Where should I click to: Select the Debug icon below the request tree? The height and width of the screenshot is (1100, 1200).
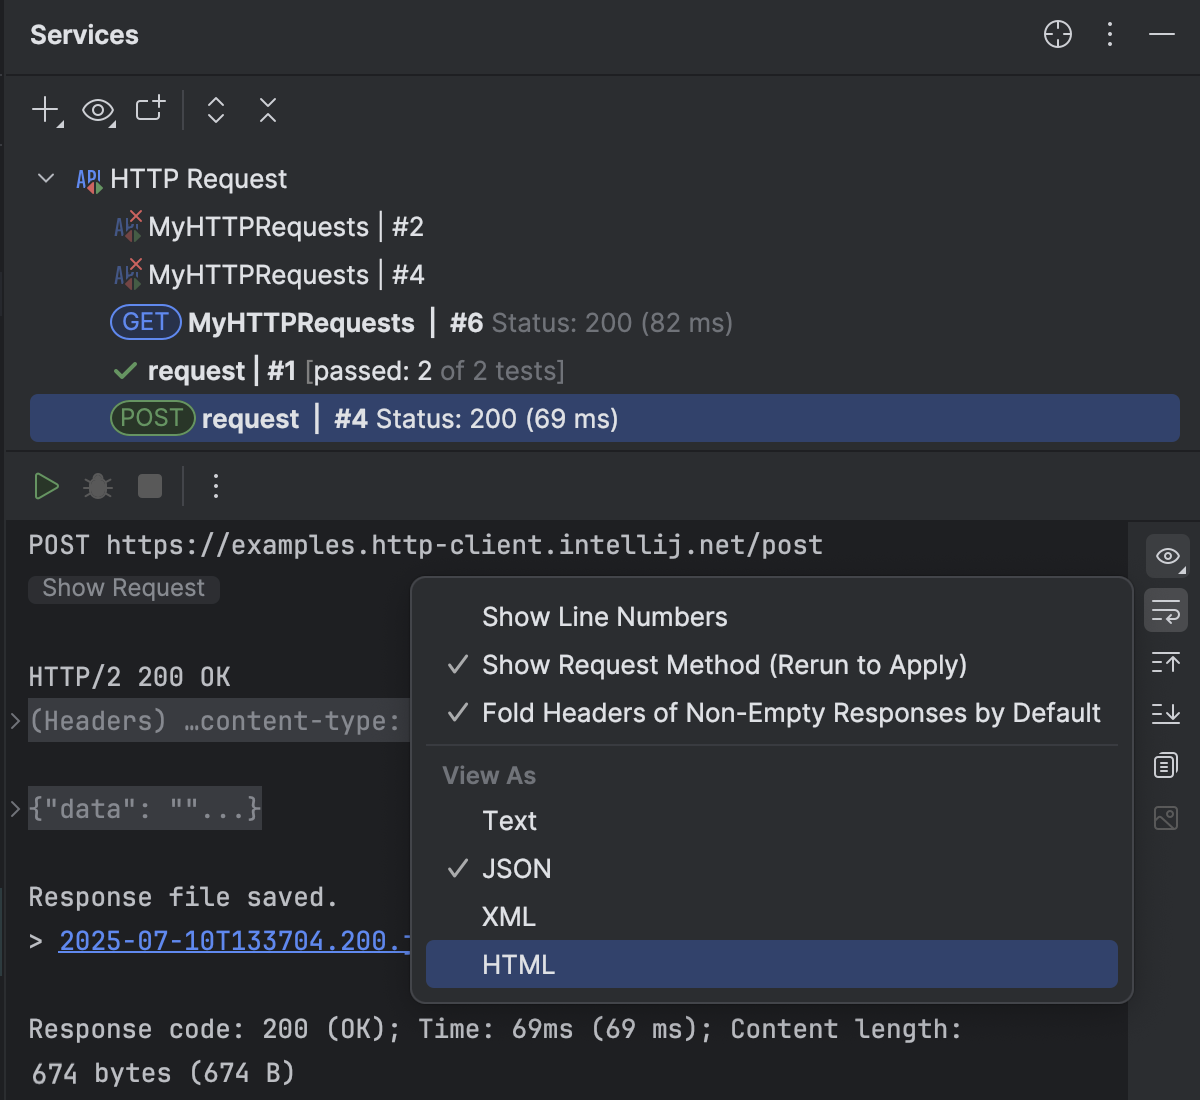[97, 486]
